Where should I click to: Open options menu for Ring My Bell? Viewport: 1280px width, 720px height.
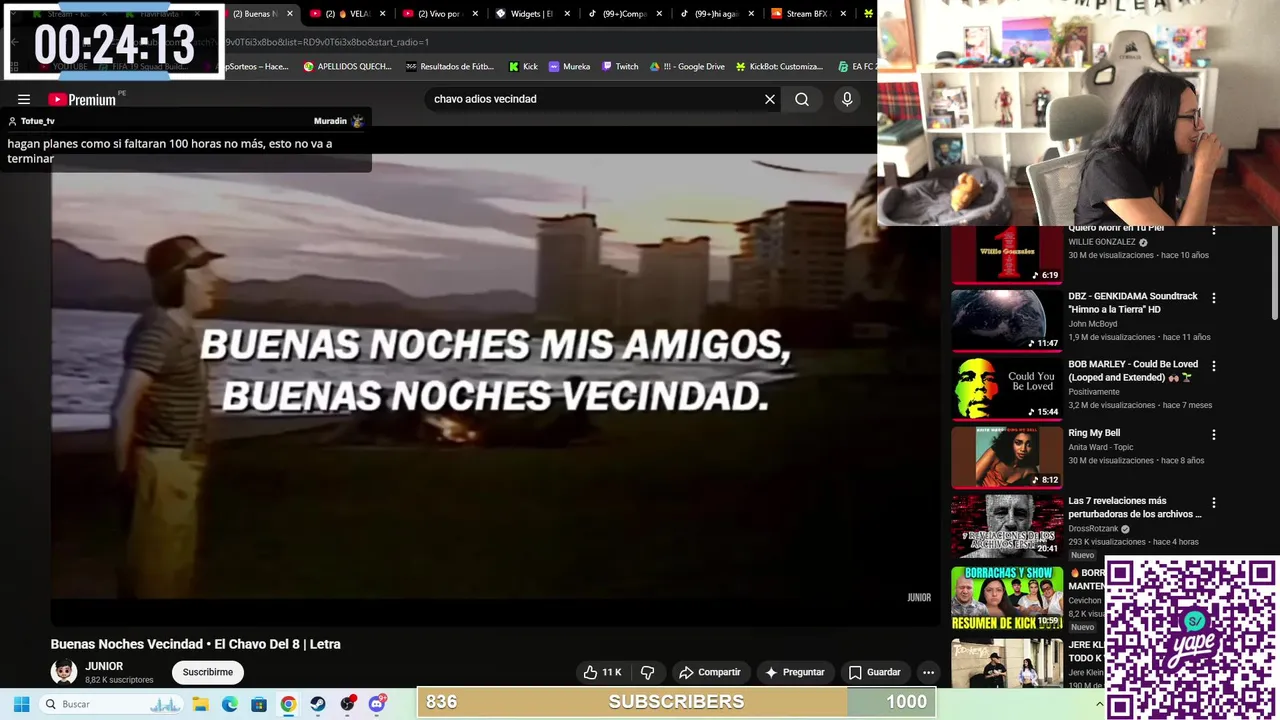[x=1214, y=435]
